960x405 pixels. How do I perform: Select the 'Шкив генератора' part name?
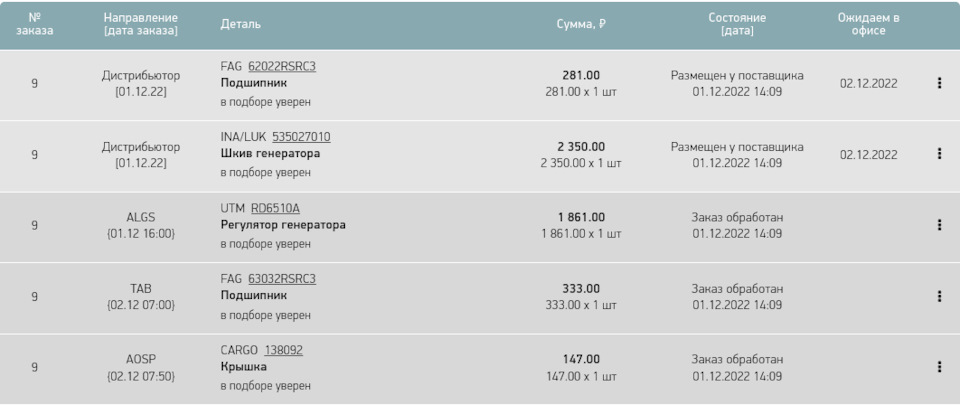click(x=270, y=154)
